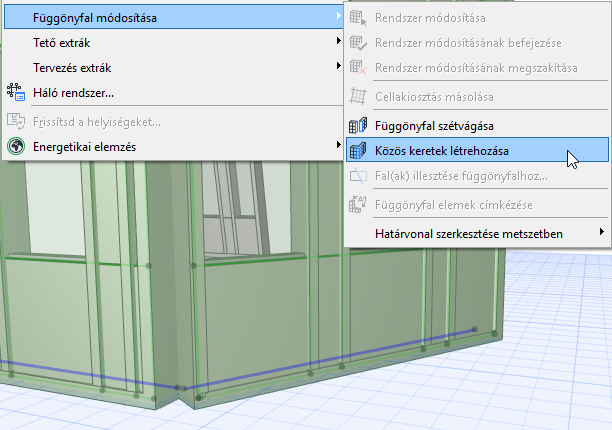Click the greyed Rendszer módosítása text

(x=430, y=18)
